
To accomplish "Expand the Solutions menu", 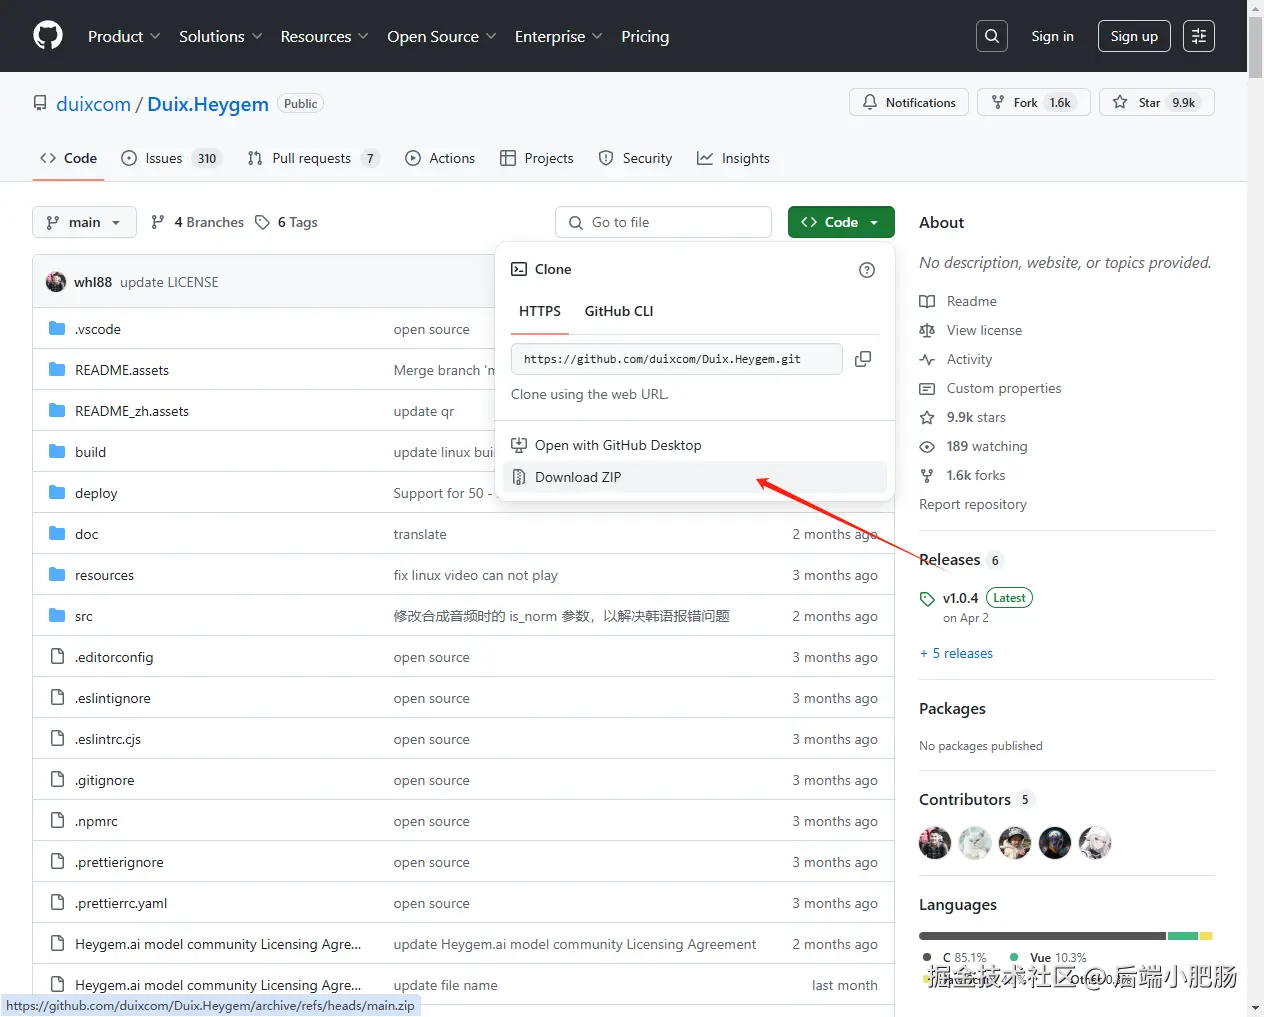I will coord(220,36).
